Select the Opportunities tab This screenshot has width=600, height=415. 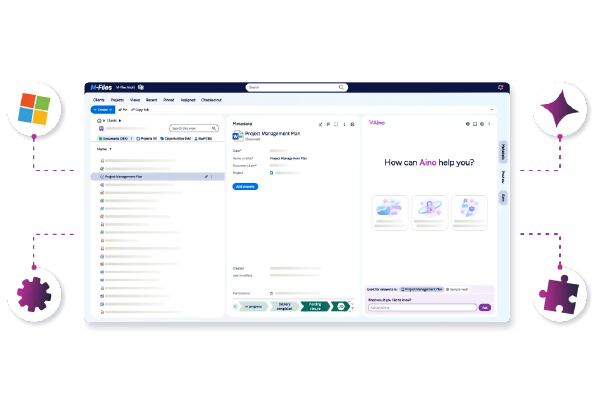click(176, 138)
